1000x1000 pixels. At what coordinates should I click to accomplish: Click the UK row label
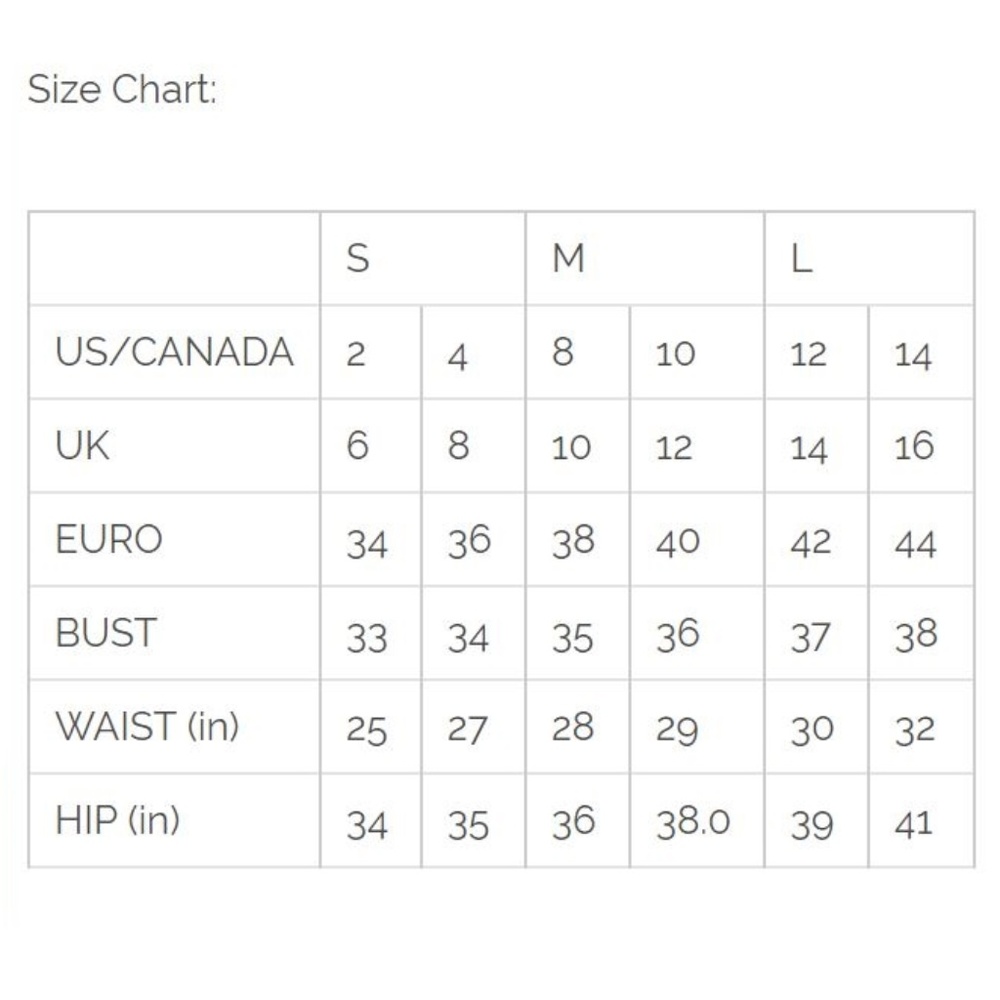(83, 446)
